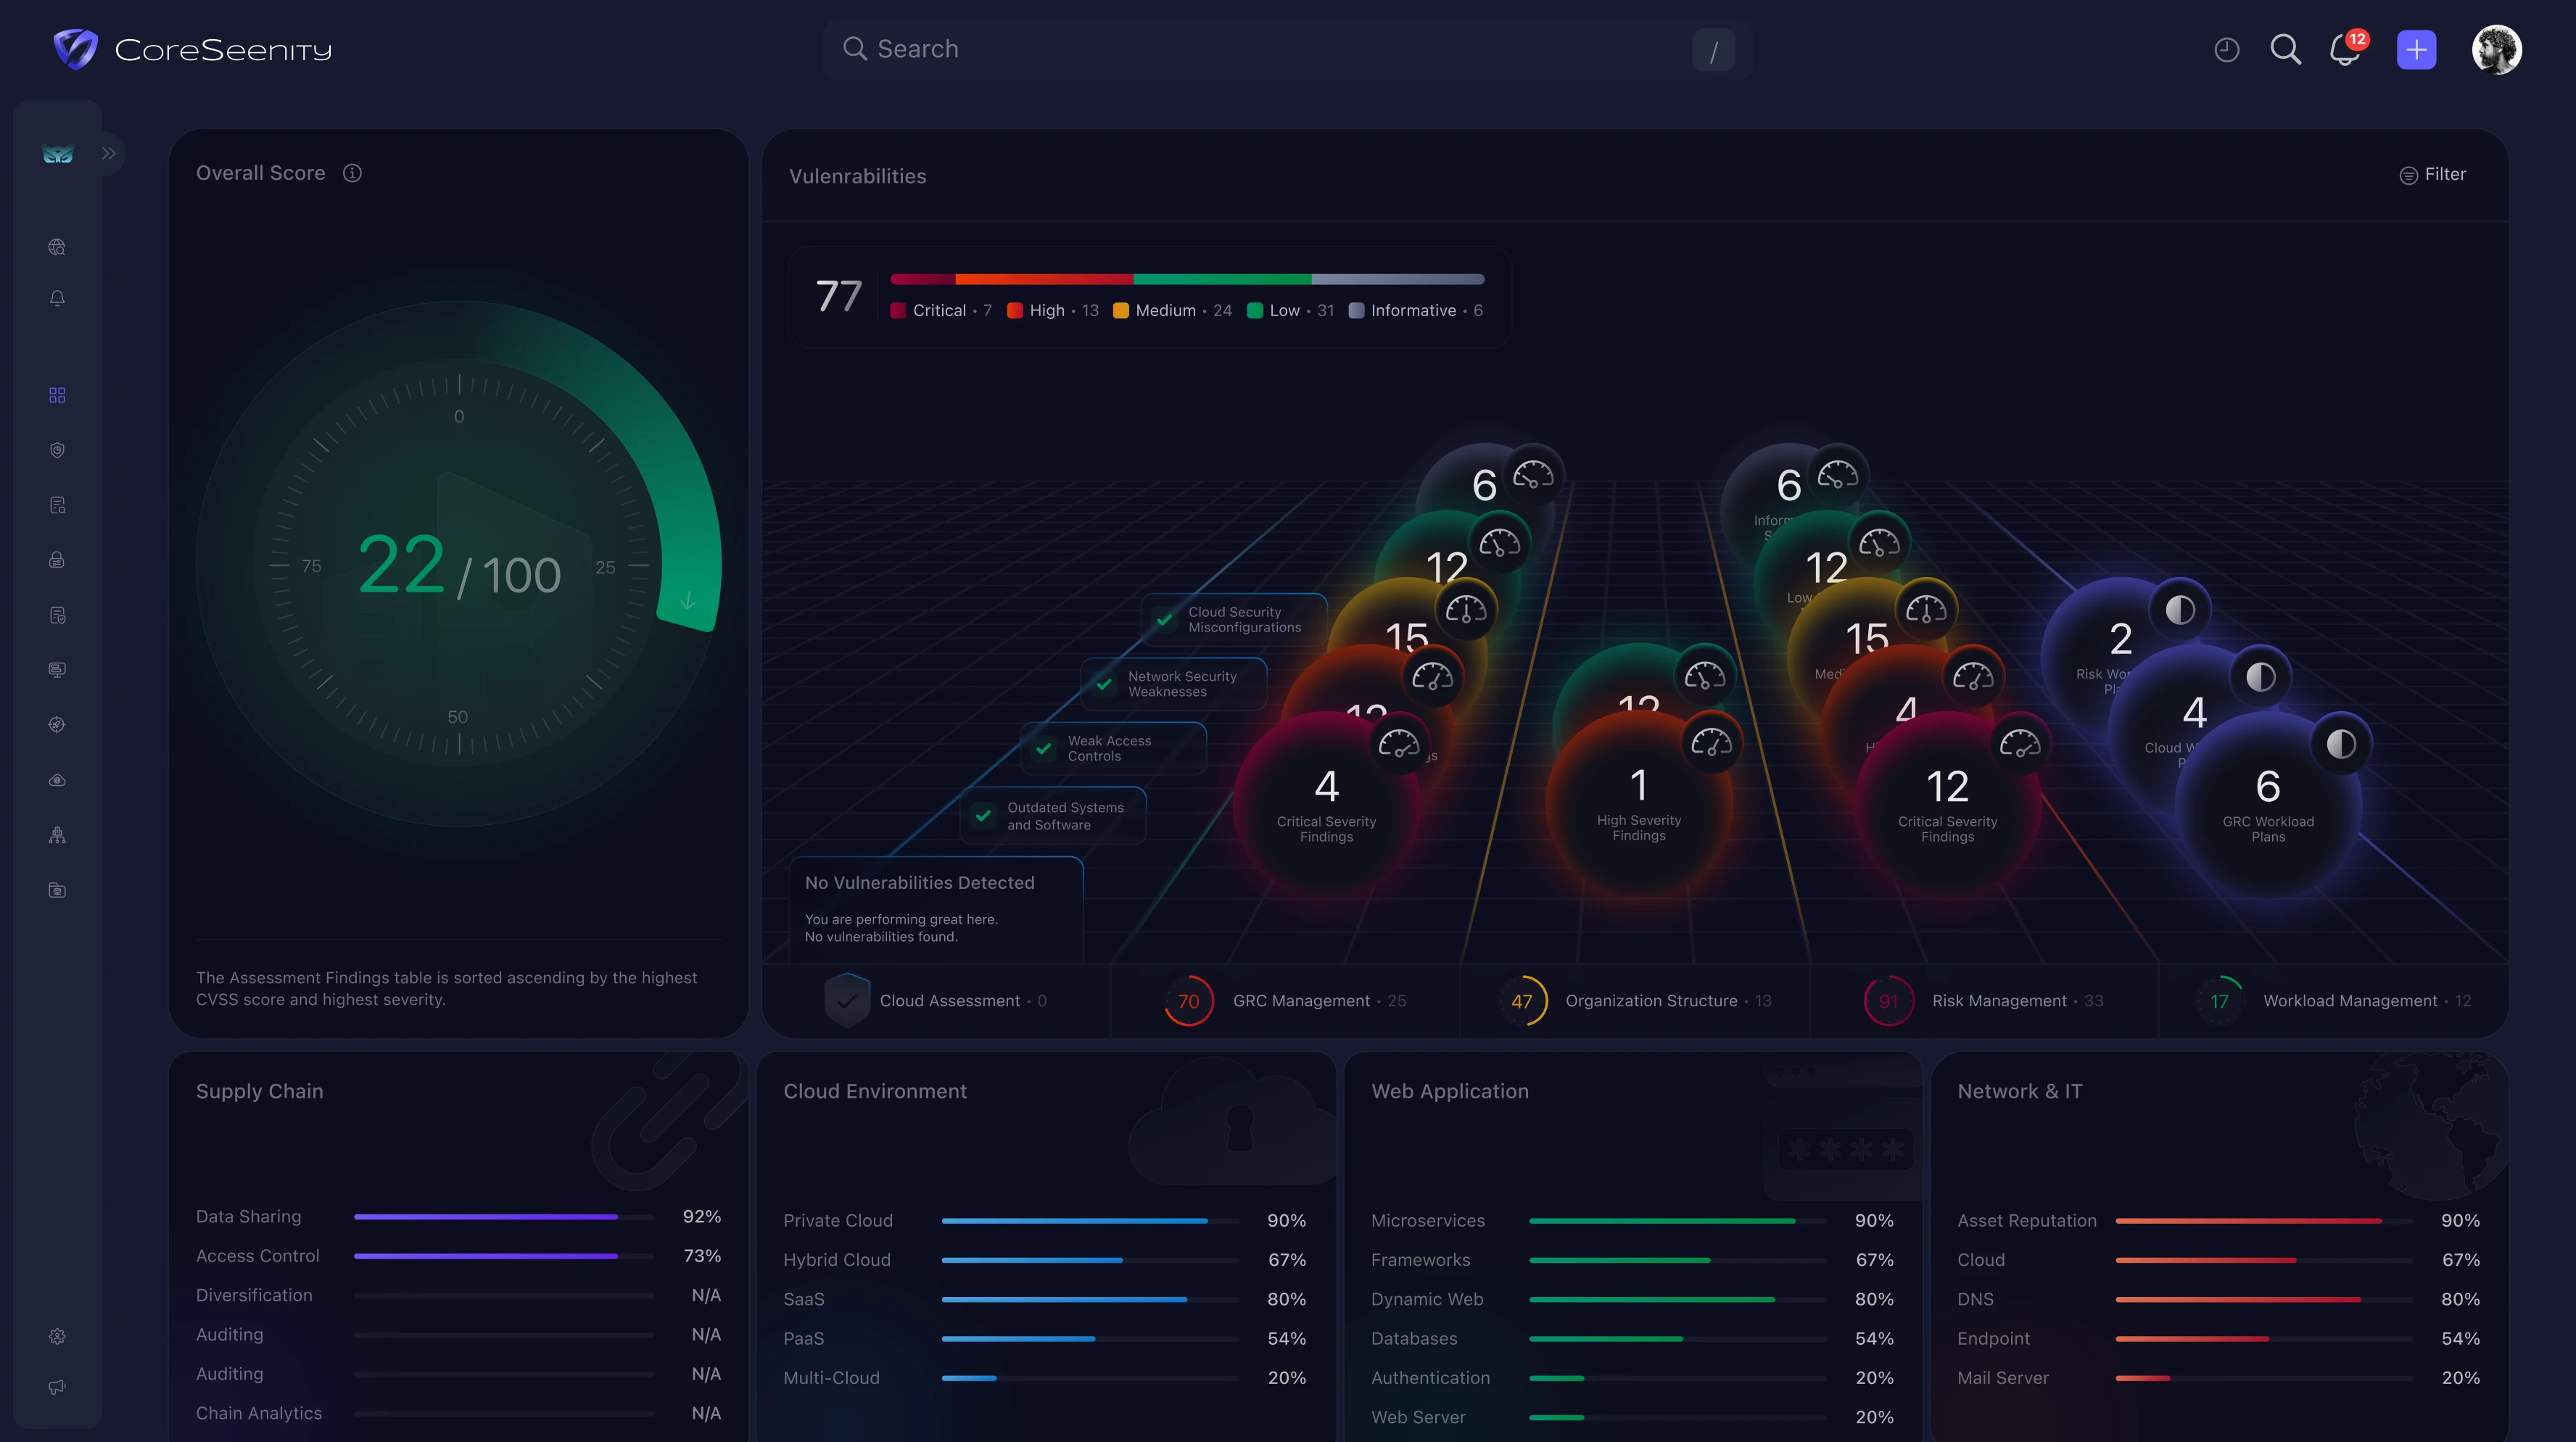Toggle the Network Security Weaknesses check
This screenshot has width=2576, height=1442.
[x=1104, y=684]
